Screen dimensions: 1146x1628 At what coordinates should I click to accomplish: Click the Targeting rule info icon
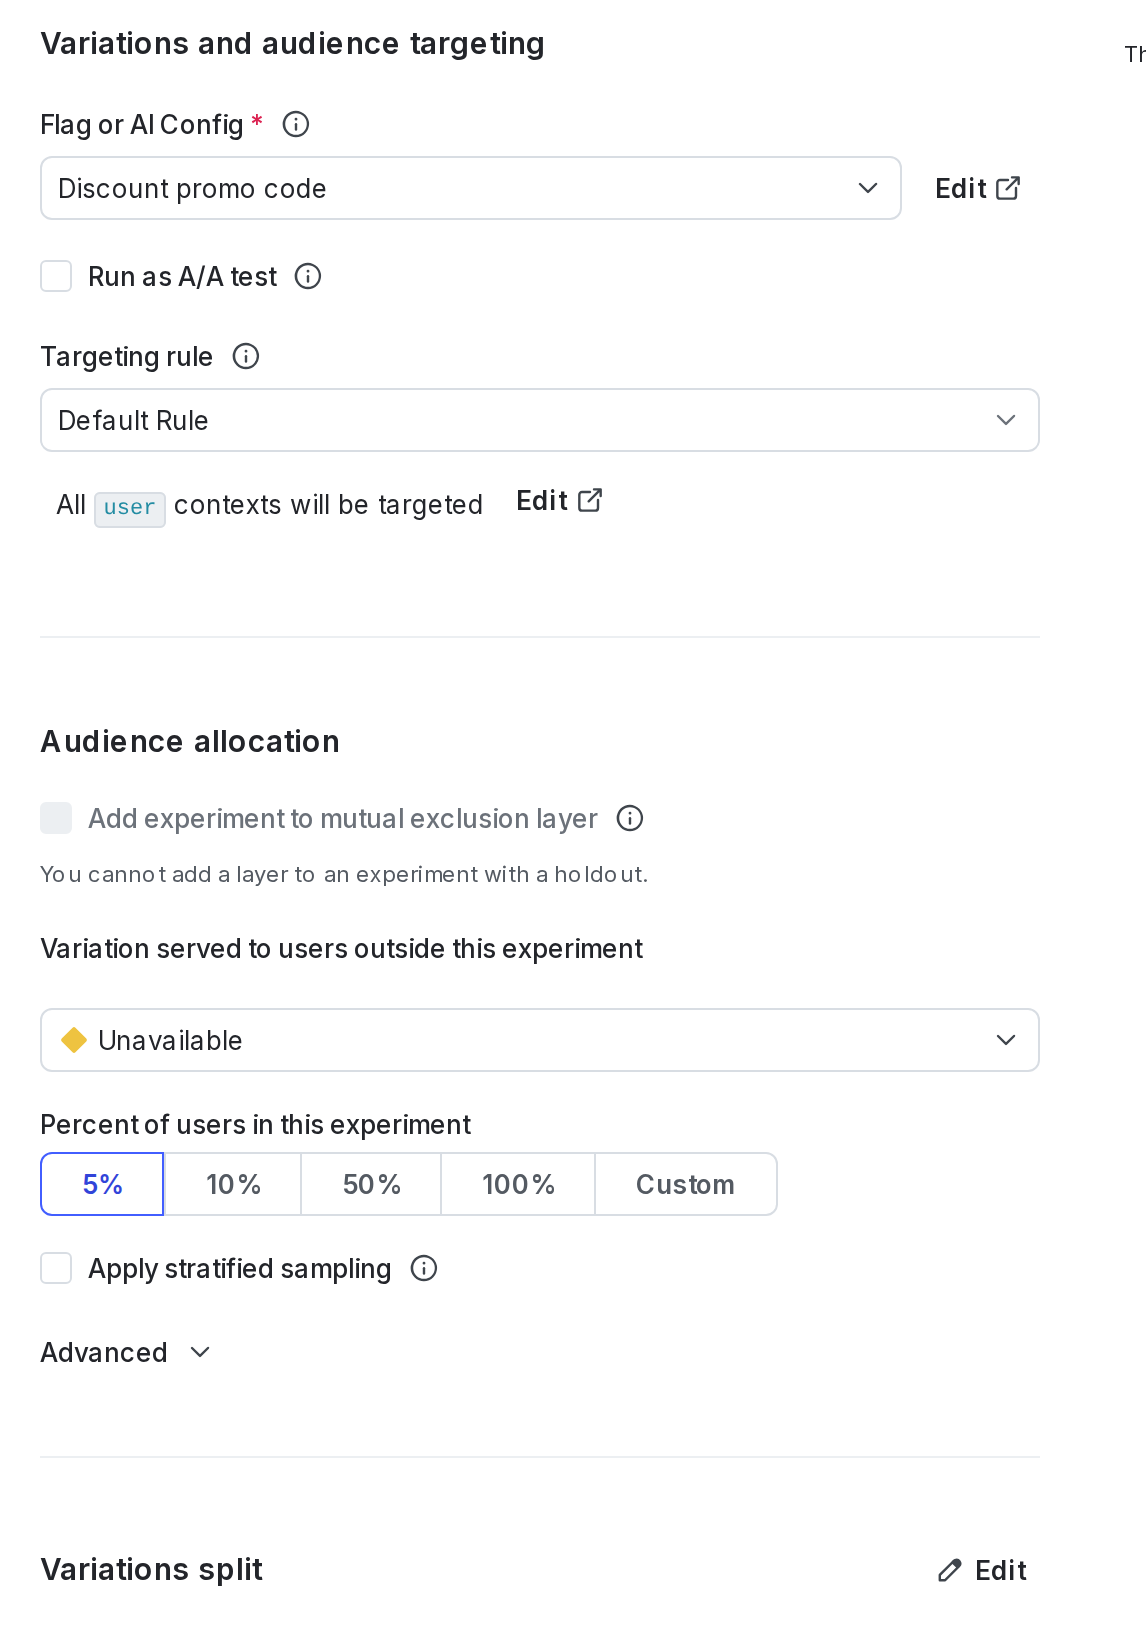click(x=246, y=357)
